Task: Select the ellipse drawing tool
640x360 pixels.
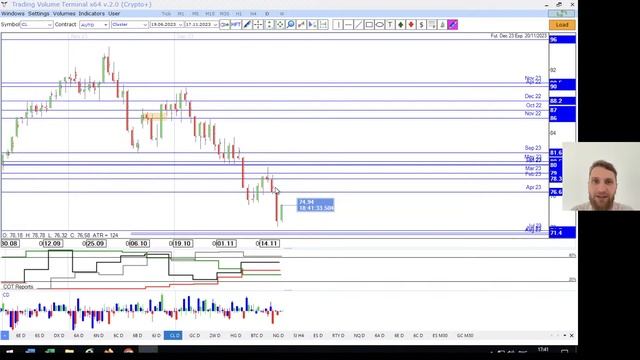Action: (x=380, y=25)
